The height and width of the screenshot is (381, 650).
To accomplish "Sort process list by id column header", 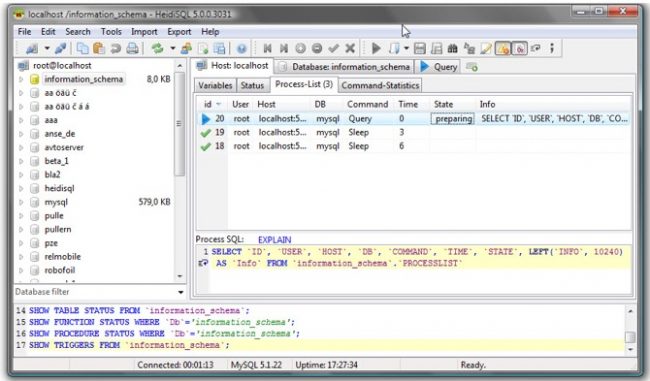I will pyautogui.click(x=213, y=104).
